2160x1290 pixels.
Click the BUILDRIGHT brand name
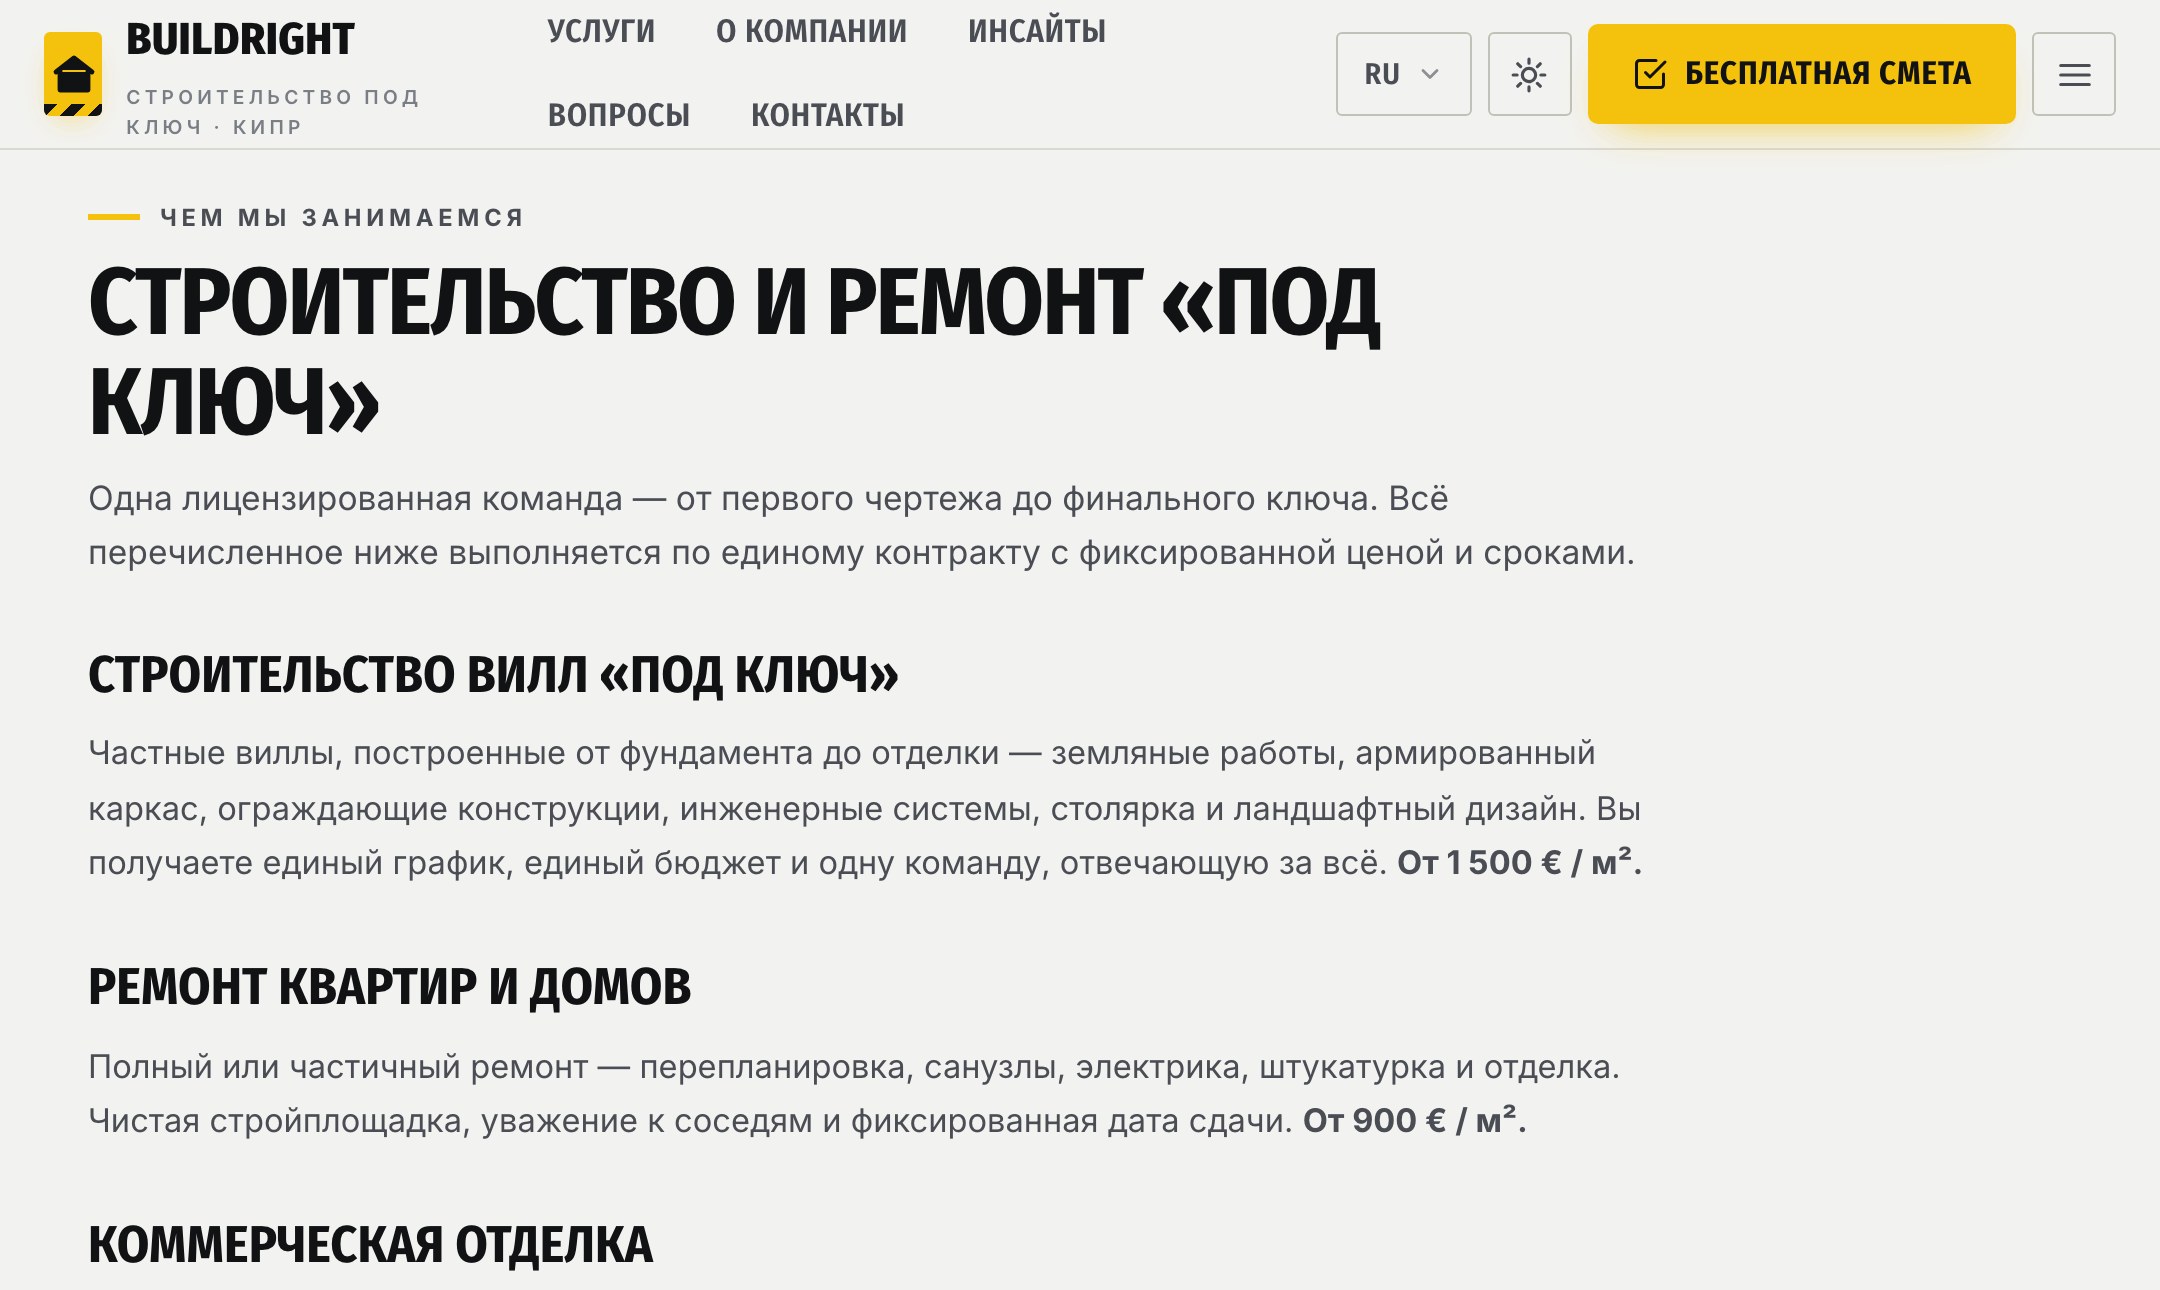click(x=240, y=40)
